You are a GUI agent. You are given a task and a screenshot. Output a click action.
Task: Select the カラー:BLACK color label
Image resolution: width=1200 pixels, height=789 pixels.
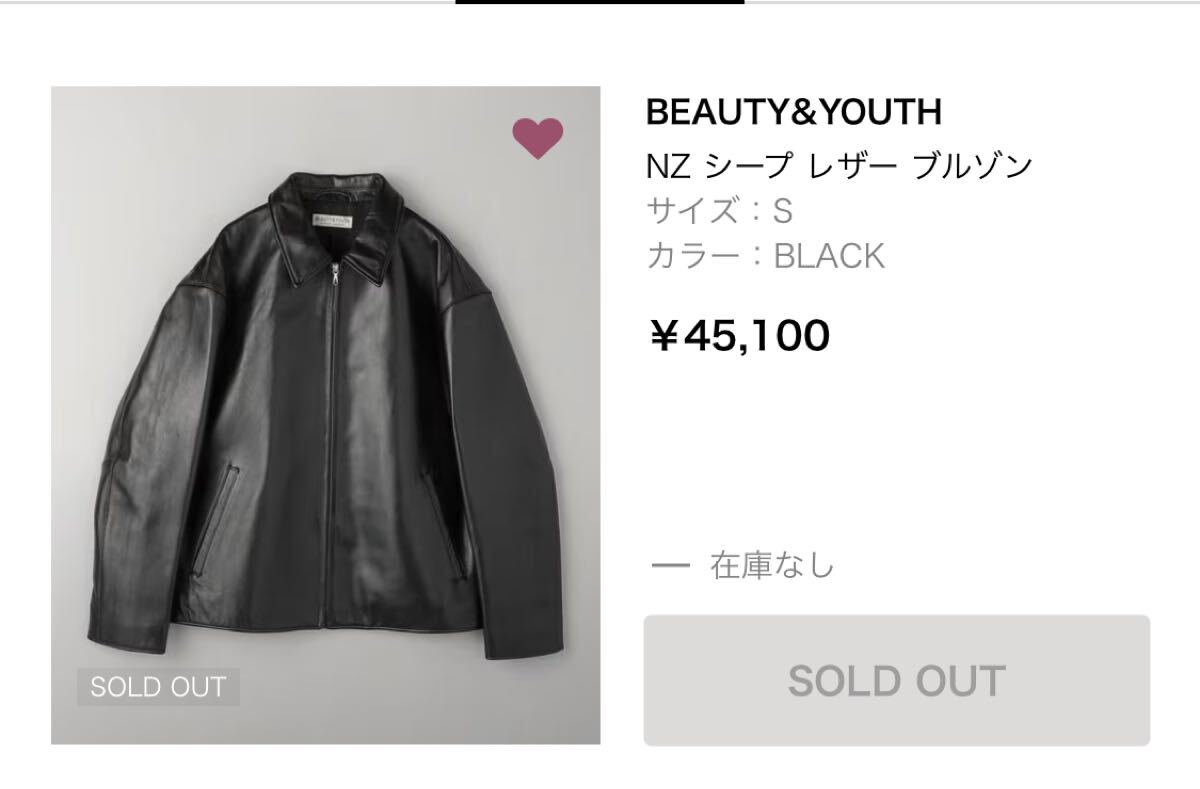pos(765,256)
